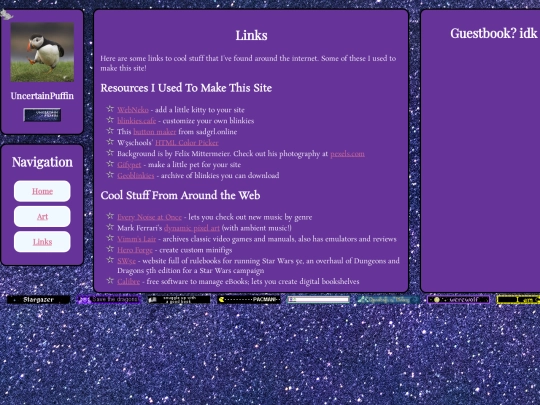Viewport: 540px width, 405px height.
Task: Visit the blinkies.cafe link
Action: (136, 121)
